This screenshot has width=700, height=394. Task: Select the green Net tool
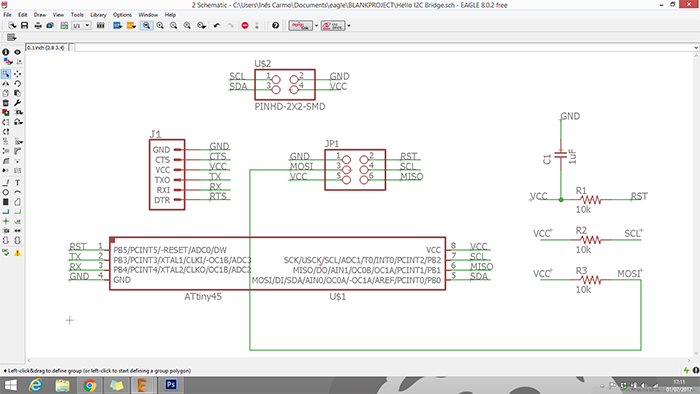coord(17,212)
